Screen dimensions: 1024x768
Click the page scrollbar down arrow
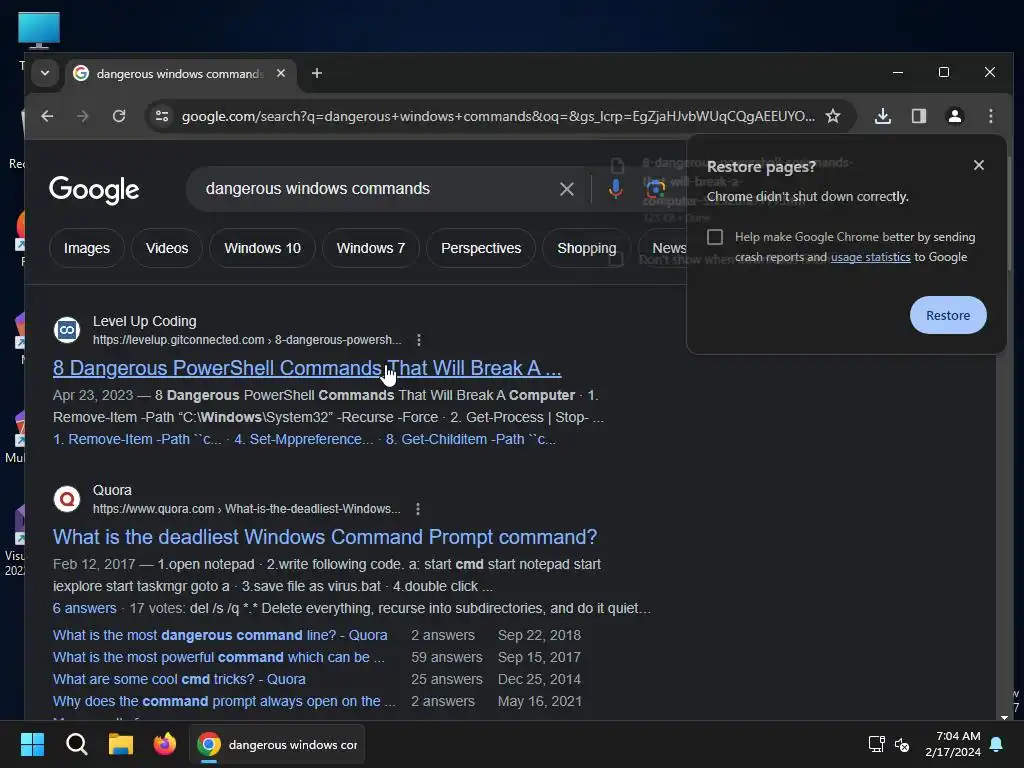pos(1004,716)
